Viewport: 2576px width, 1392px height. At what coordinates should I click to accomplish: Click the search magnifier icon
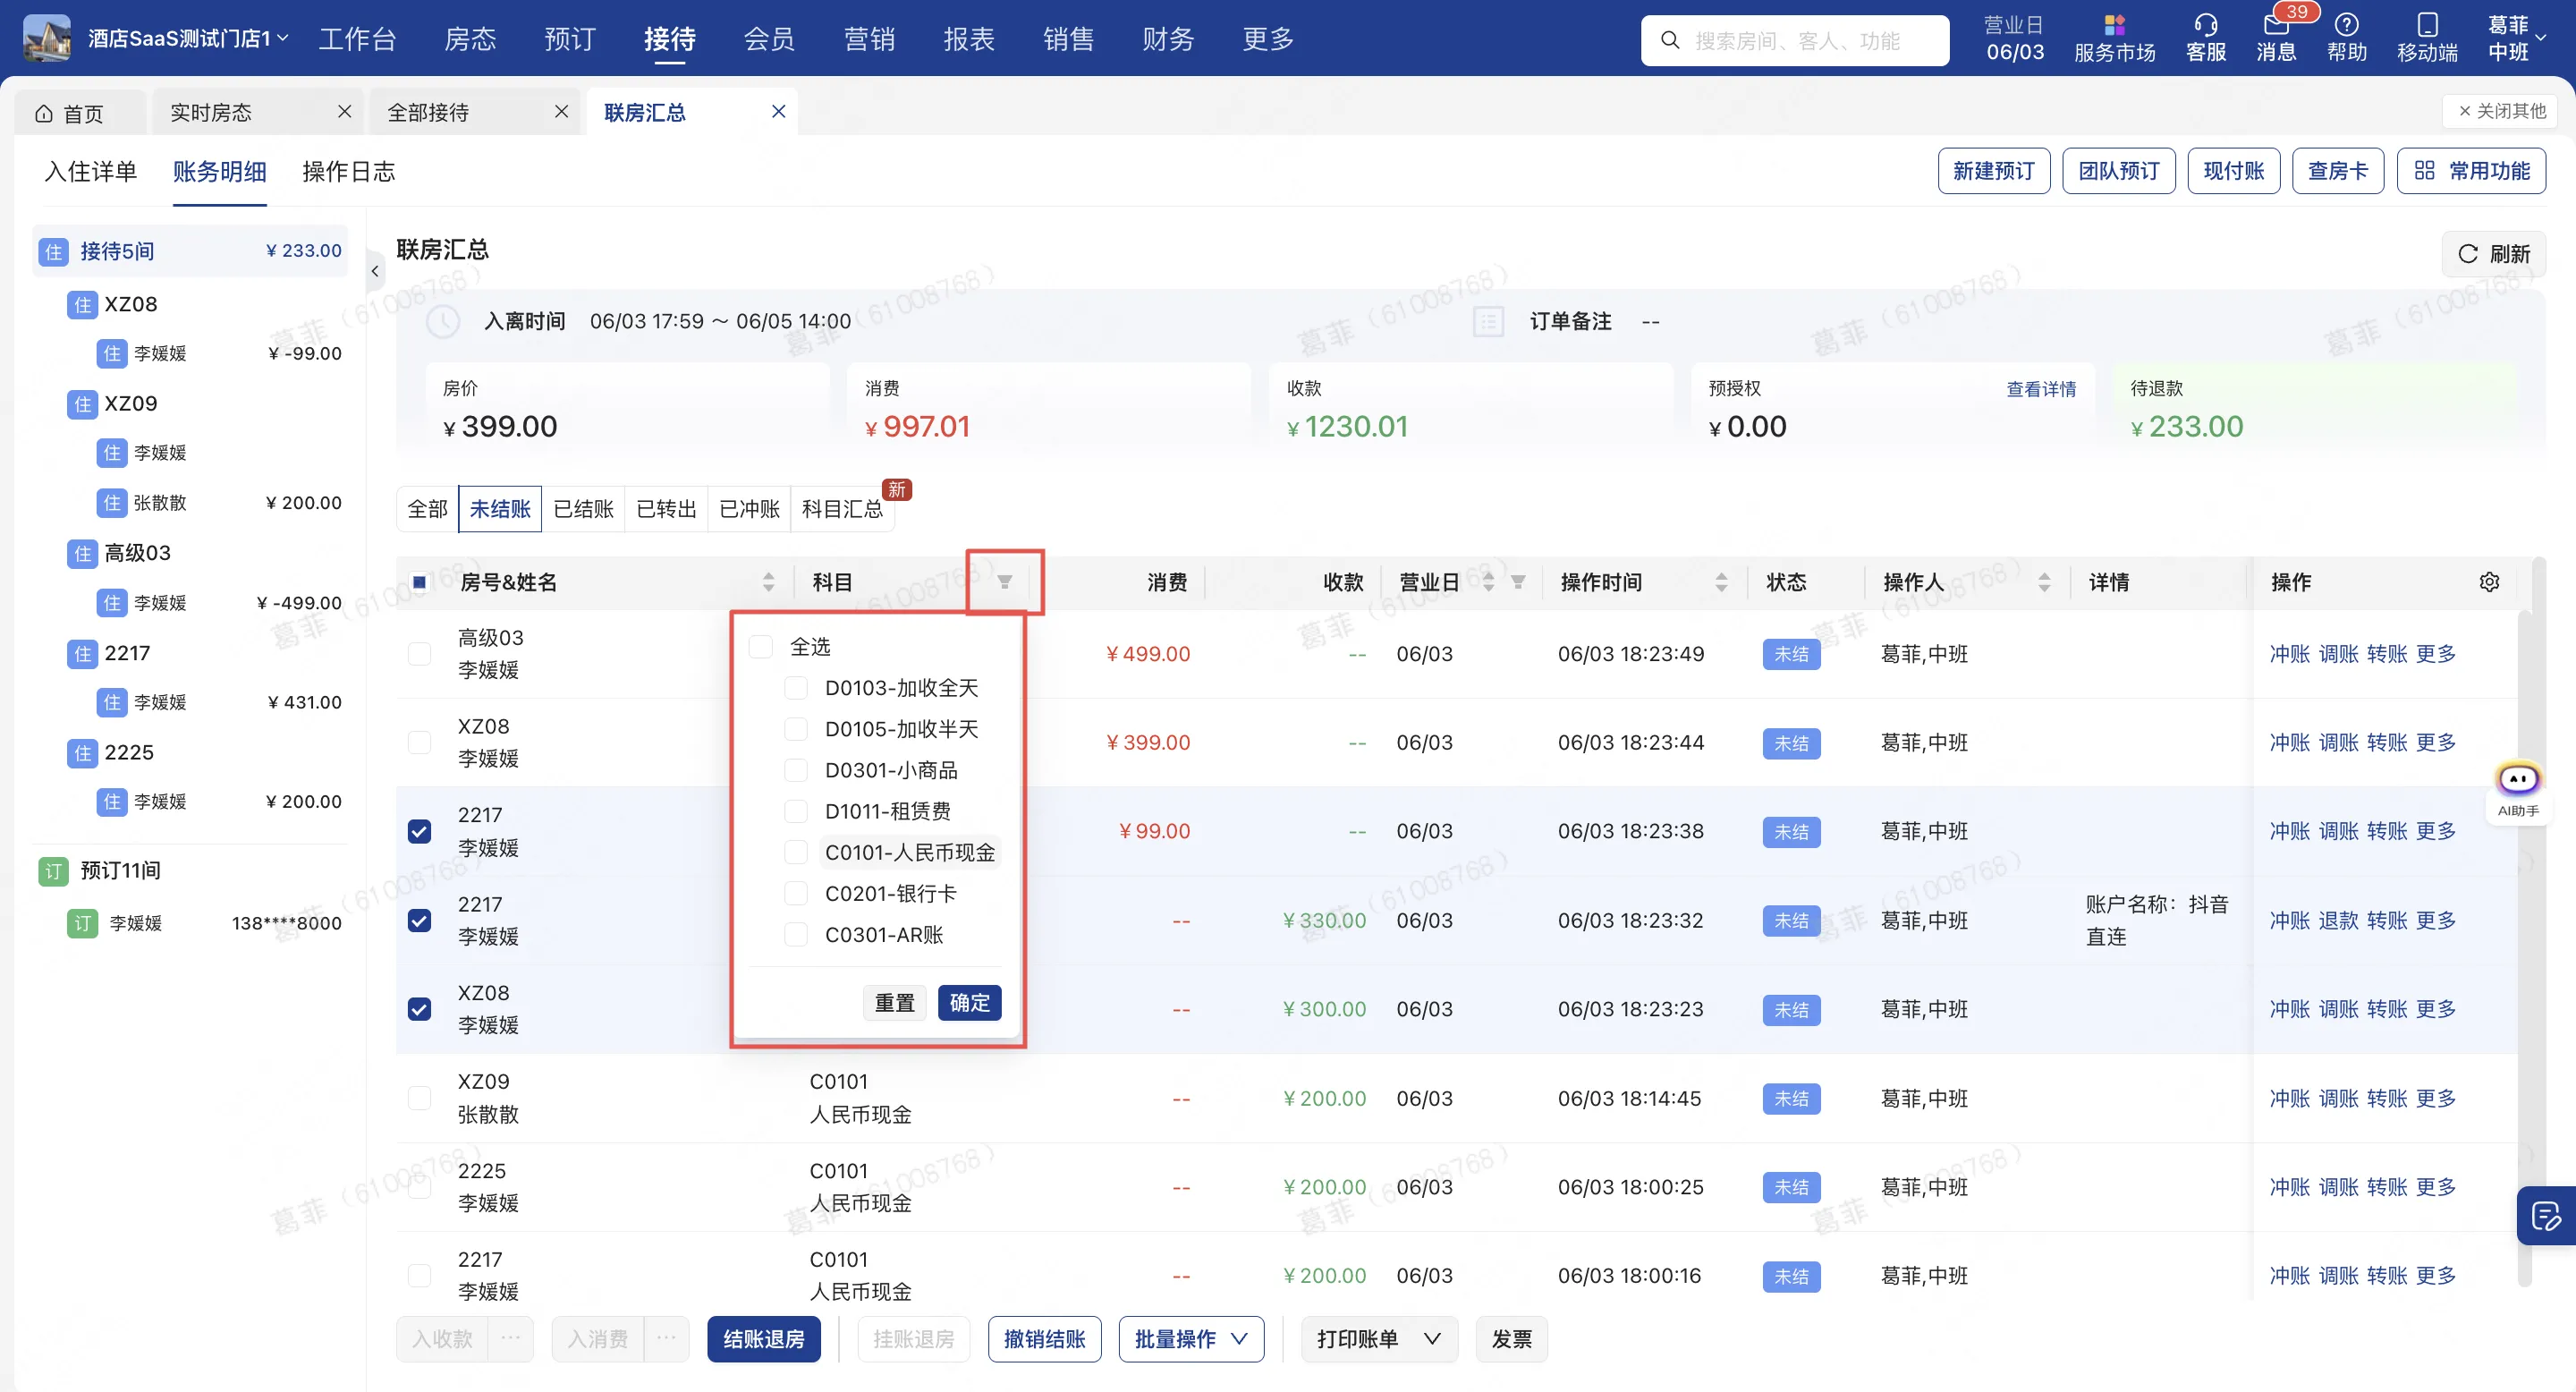click(x=1670, y=40)
